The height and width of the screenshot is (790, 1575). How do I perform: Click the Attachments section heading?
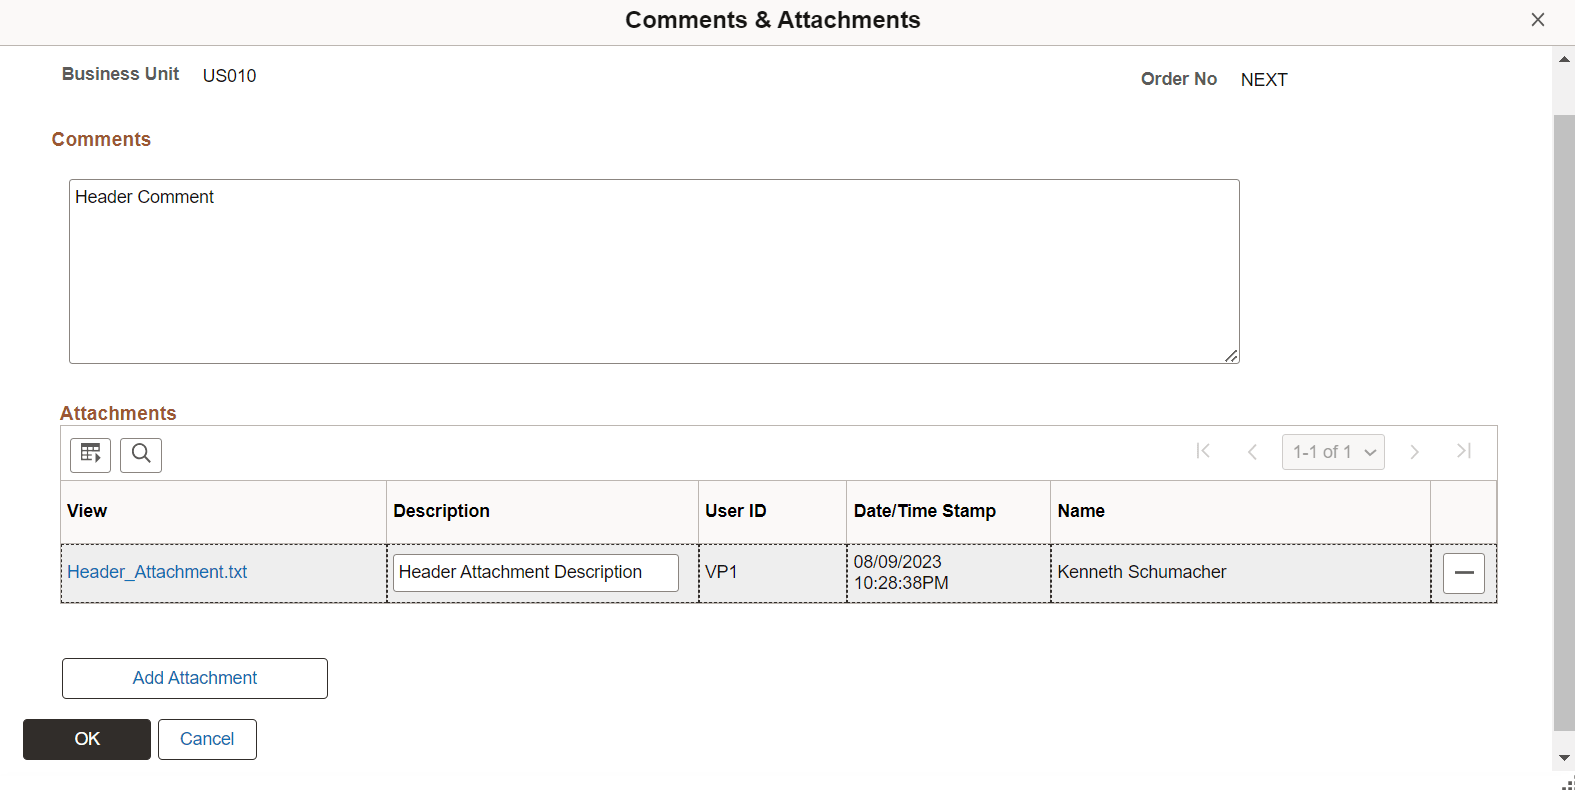tap(118, 414)
